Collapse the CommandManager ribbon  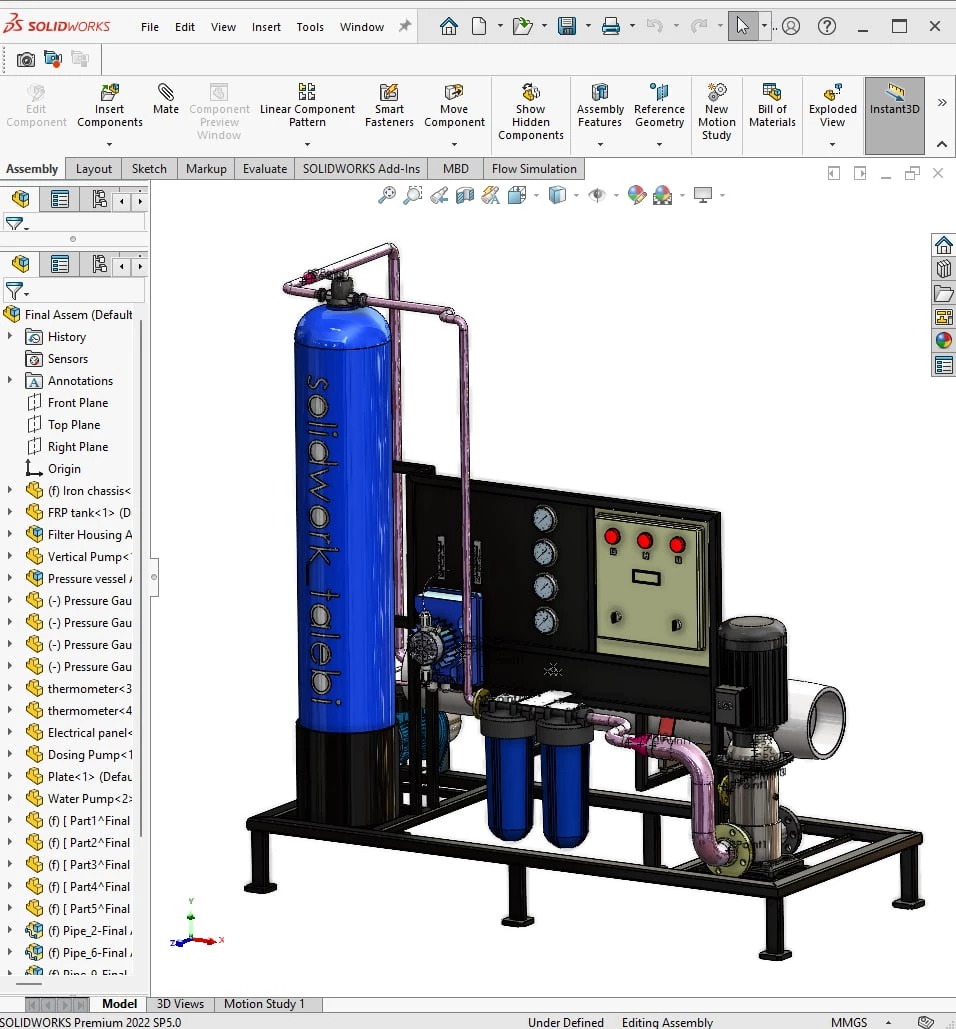(942, 144)
